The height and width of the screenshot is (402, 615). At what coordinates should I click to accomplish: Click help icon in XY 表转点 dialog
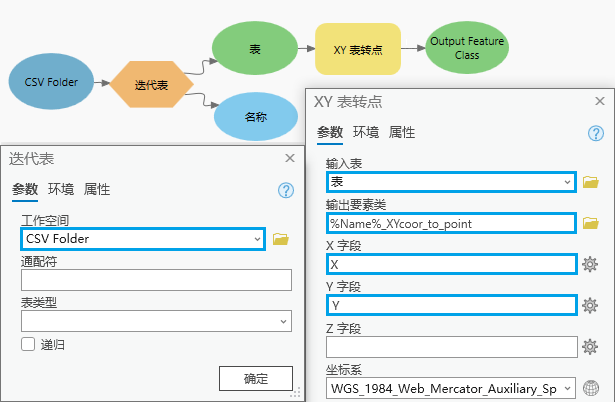coord(595,133)
